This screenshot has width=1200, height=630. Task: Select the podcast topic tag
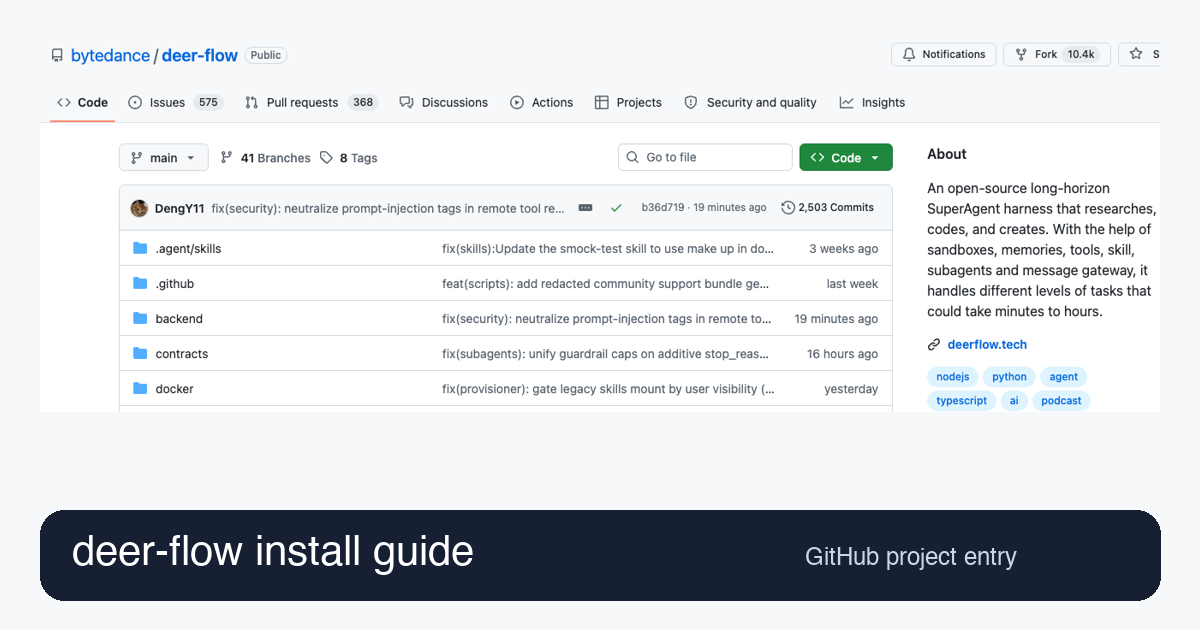1061,401
